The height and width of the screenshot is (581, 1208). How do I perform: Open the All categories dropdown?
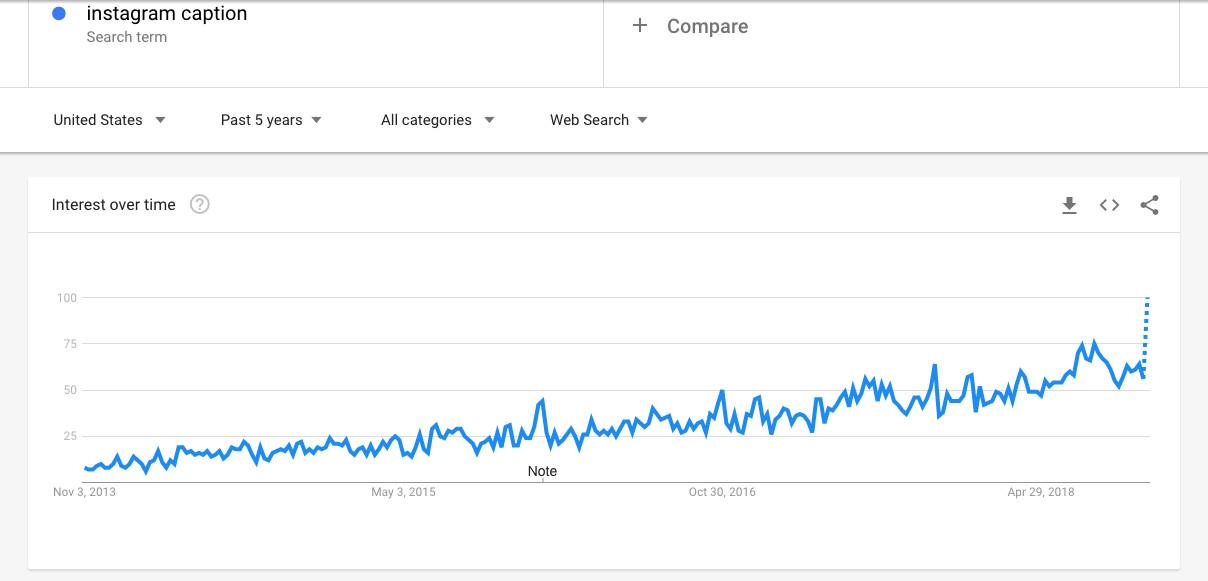[x=438, y=120]
